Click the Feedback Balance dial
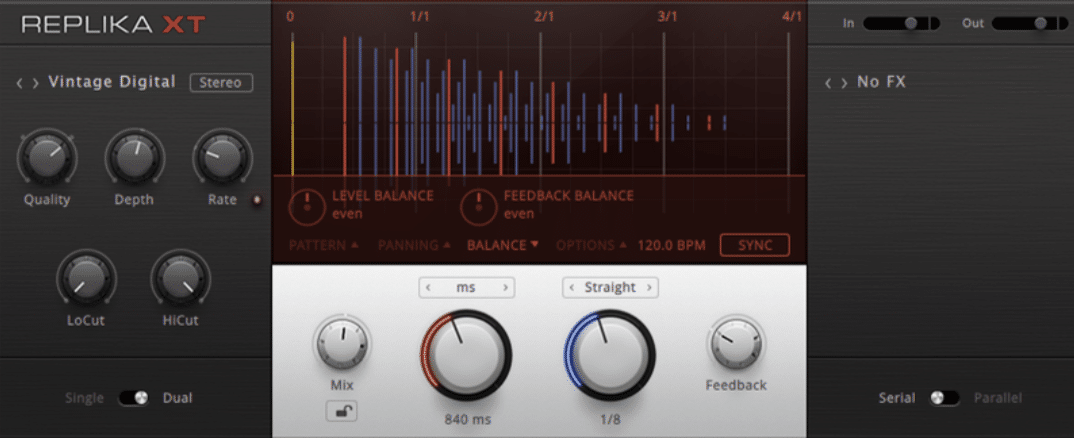The height and width of the screenshot is (438, 1074). pos(478,207)
